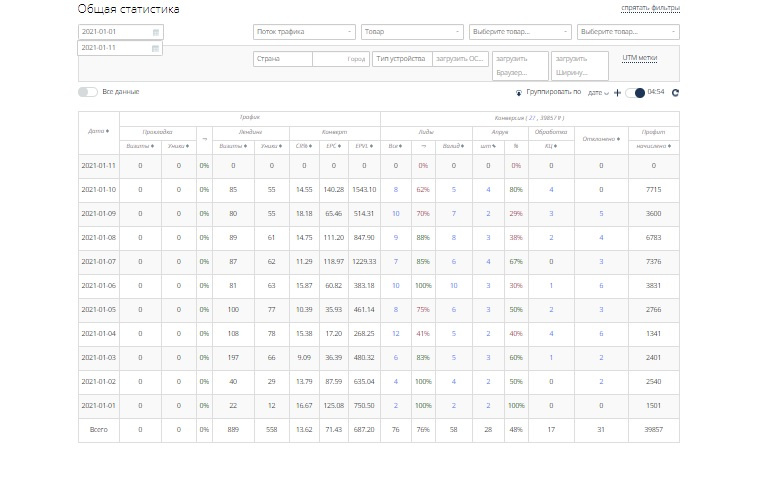
Task: Open all-leads count 12 for 2021-01-04
Action: (395, 334)
